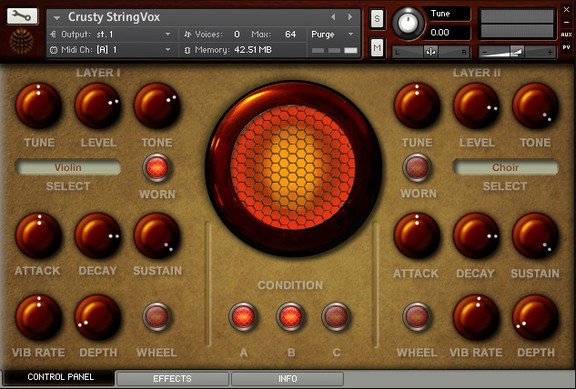
Task: Click the Layer I TONE knob
Action: coord(157,106)
